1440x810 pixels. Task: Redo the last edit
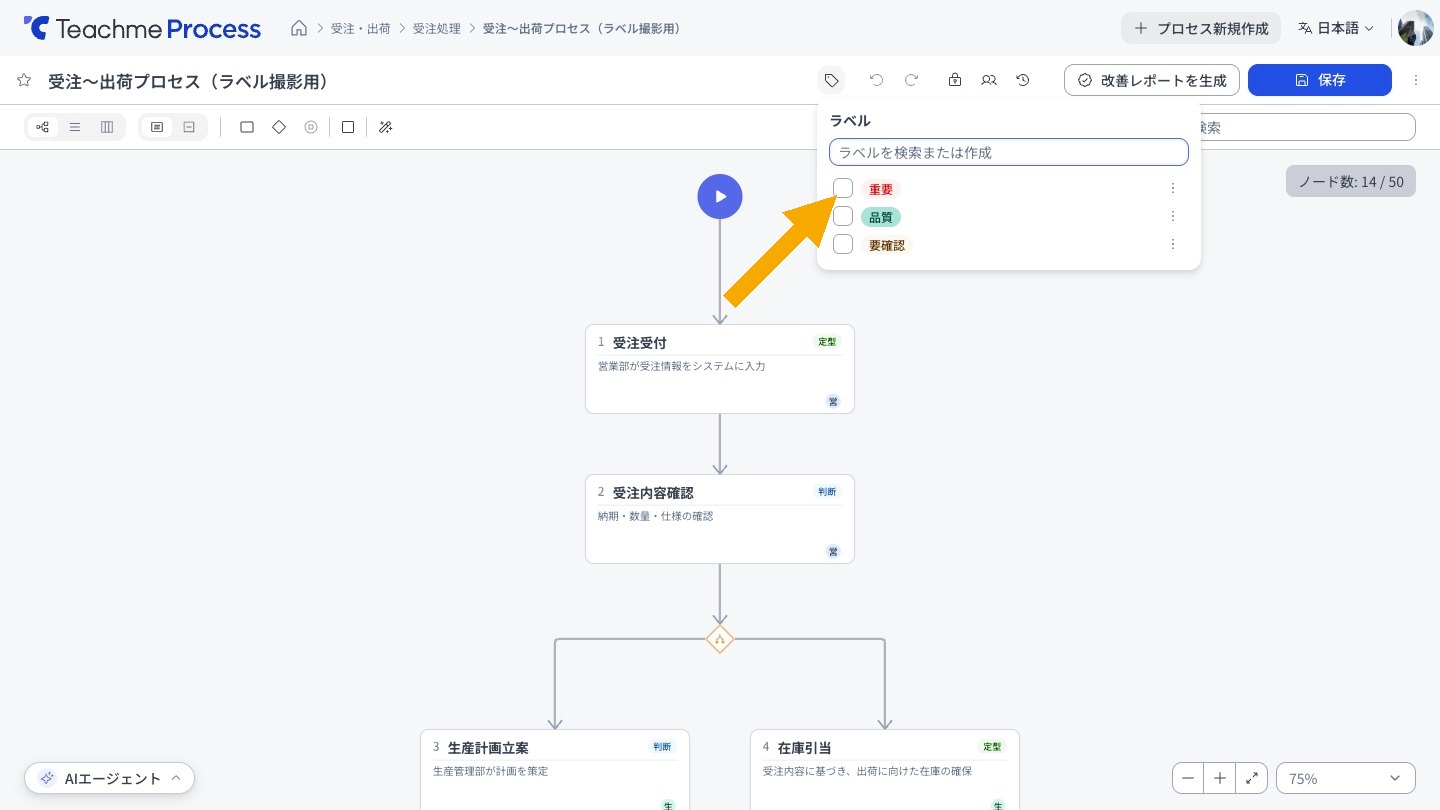911,80
